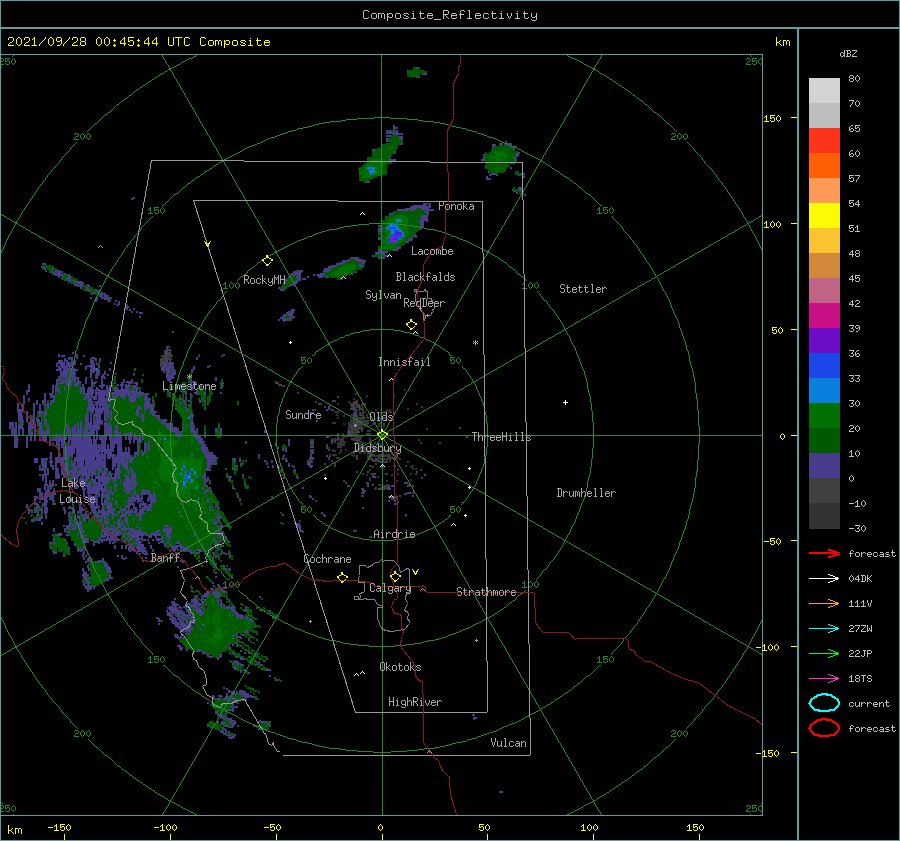
Task: Click yellow diamond marker below Cochrane label
Action: 343,578
